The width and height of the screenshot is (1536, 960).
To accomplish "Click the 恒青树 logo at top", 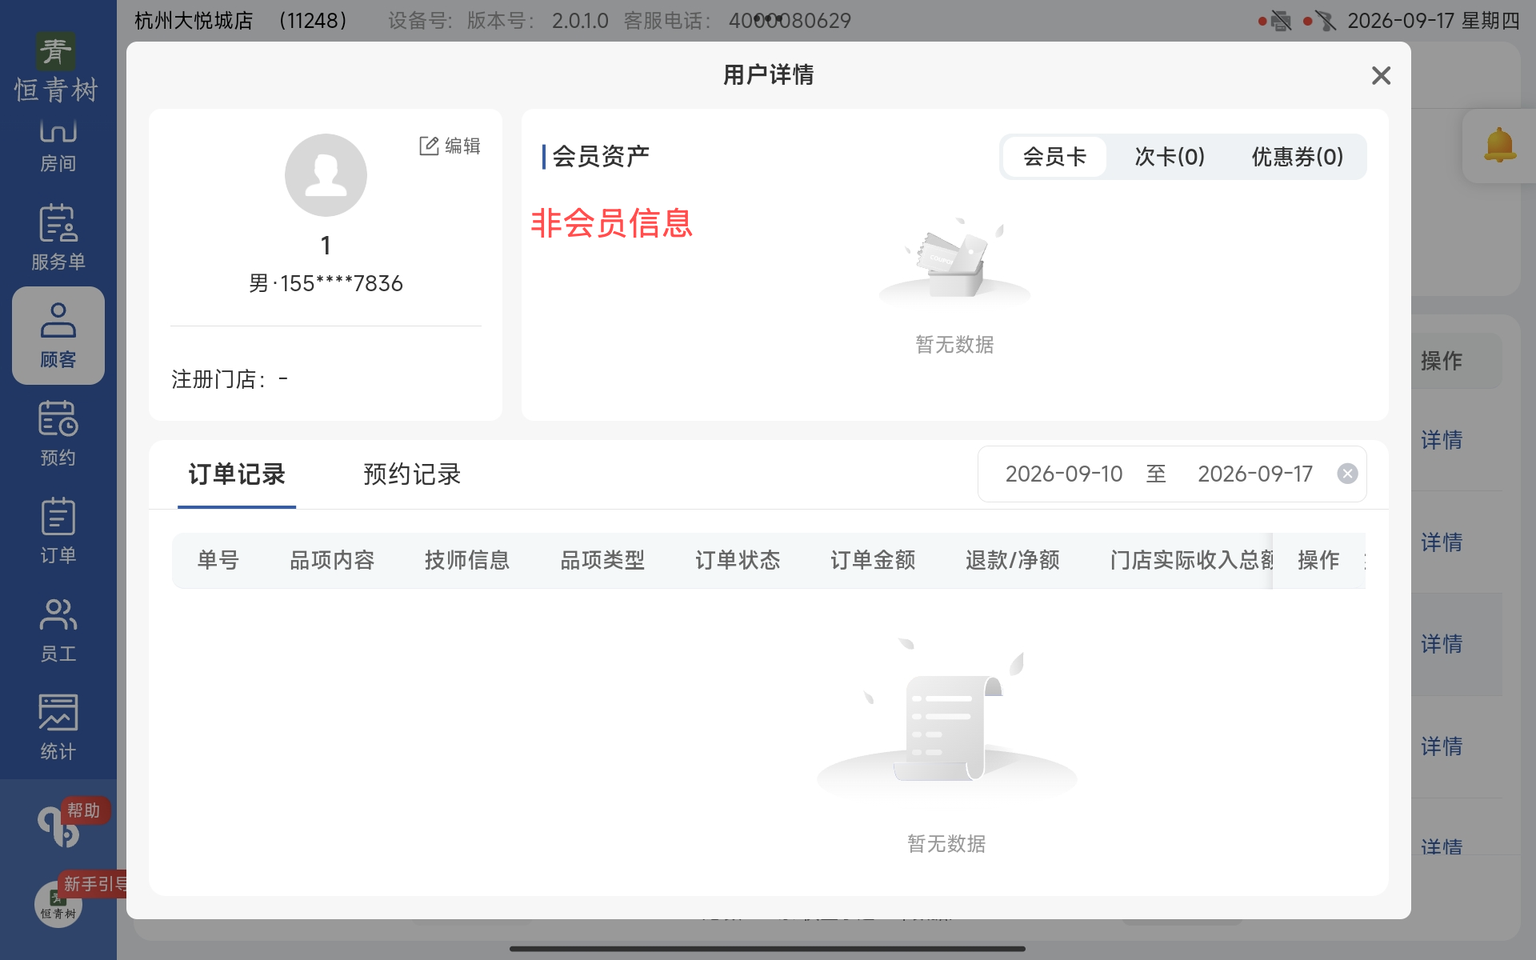I will click(x=56, y=67).
